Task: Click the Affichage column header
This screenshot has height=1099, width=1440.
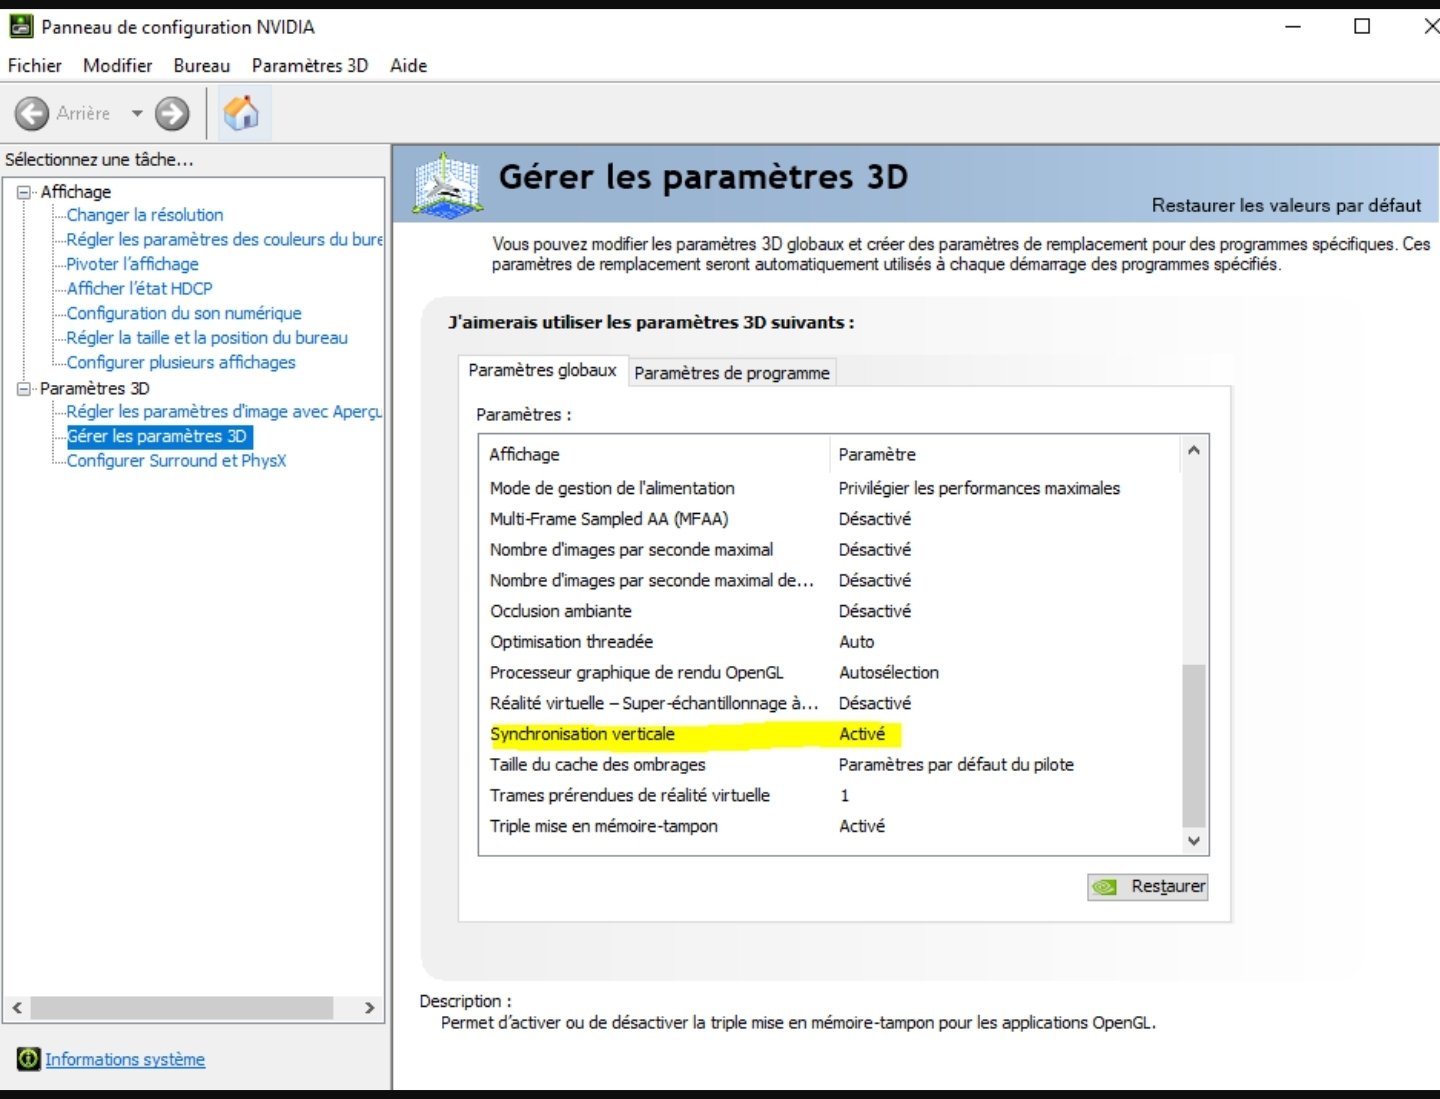Action: tap(655, 454)
